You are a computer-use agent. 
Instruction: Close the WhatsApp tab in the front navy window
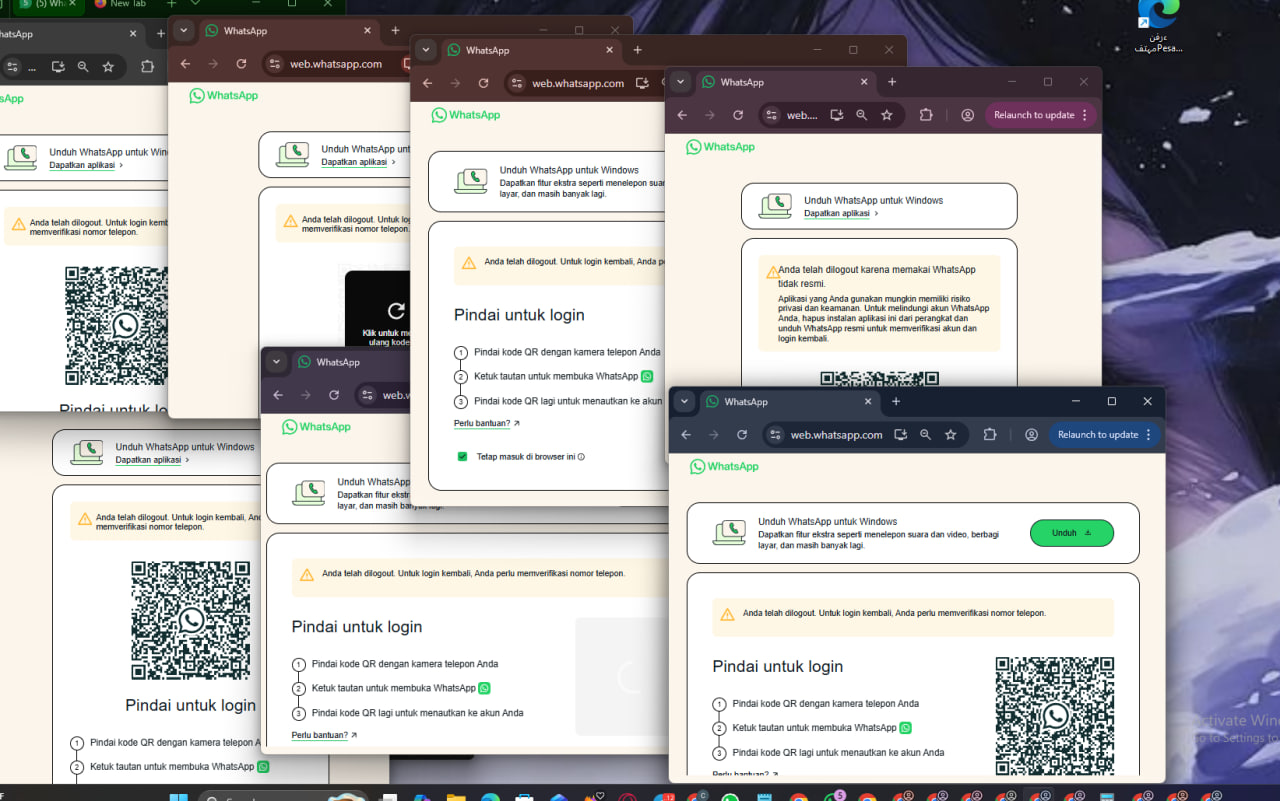(x=868, y=401)
